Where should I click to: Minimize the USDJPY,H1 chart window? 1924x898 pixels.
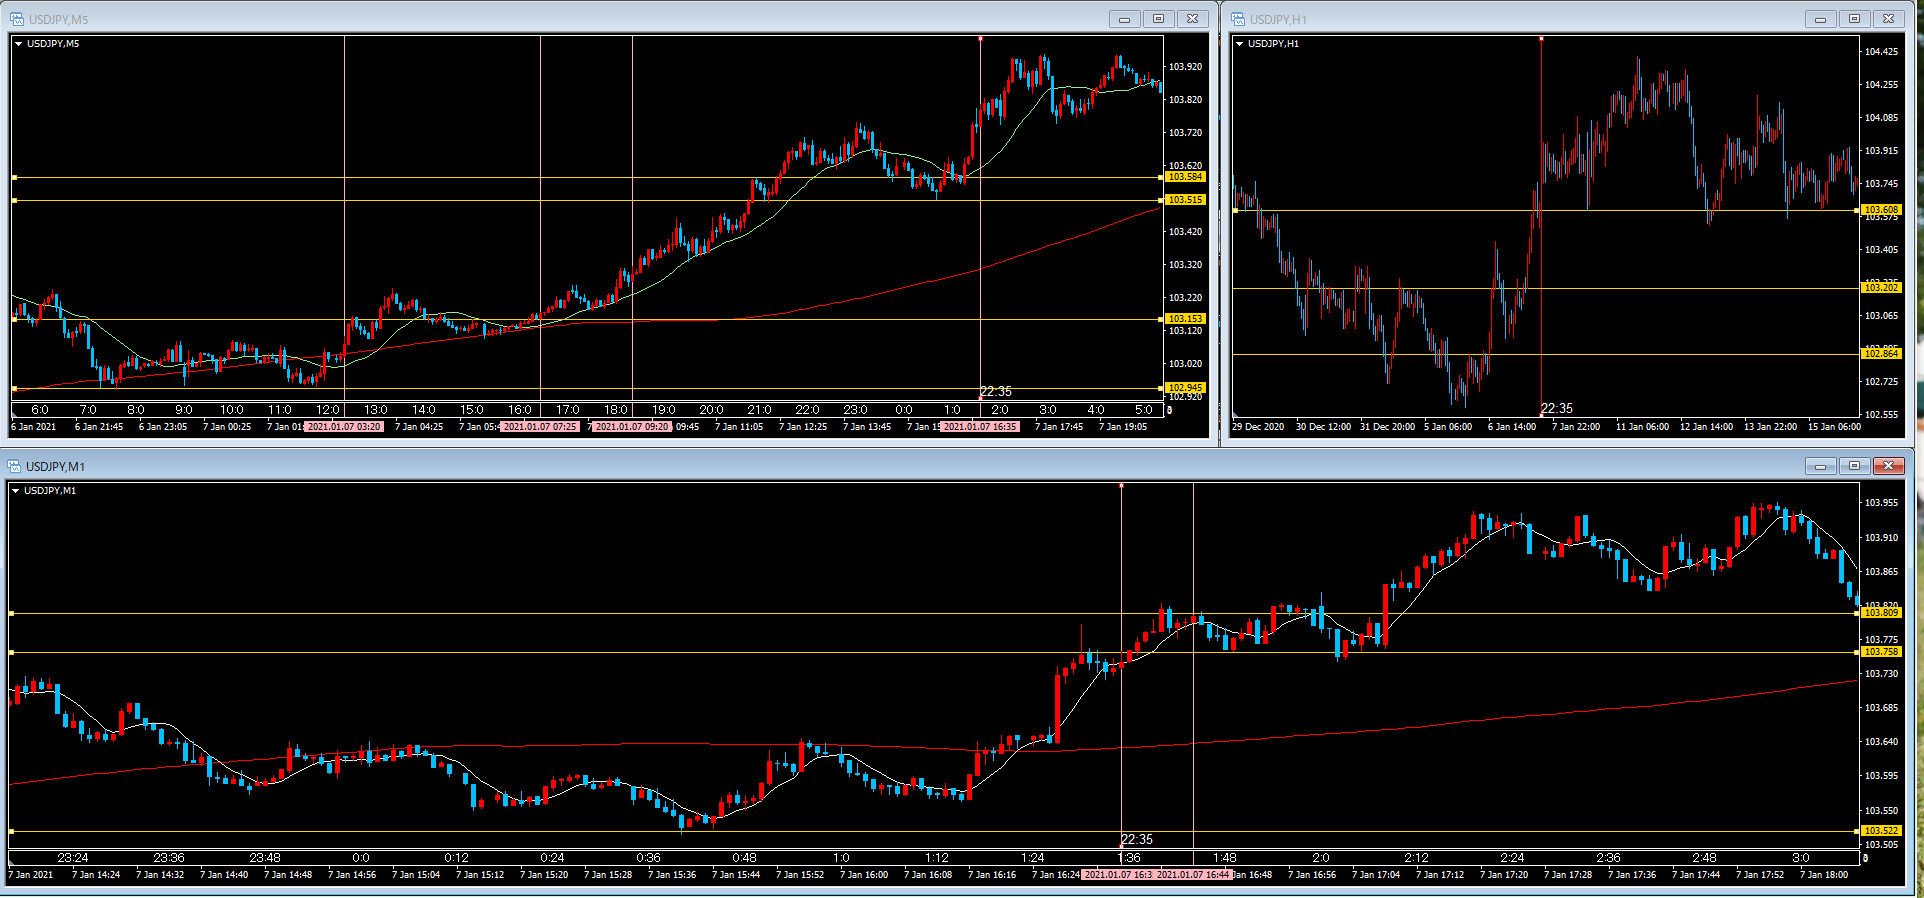tap(1820, 19)
